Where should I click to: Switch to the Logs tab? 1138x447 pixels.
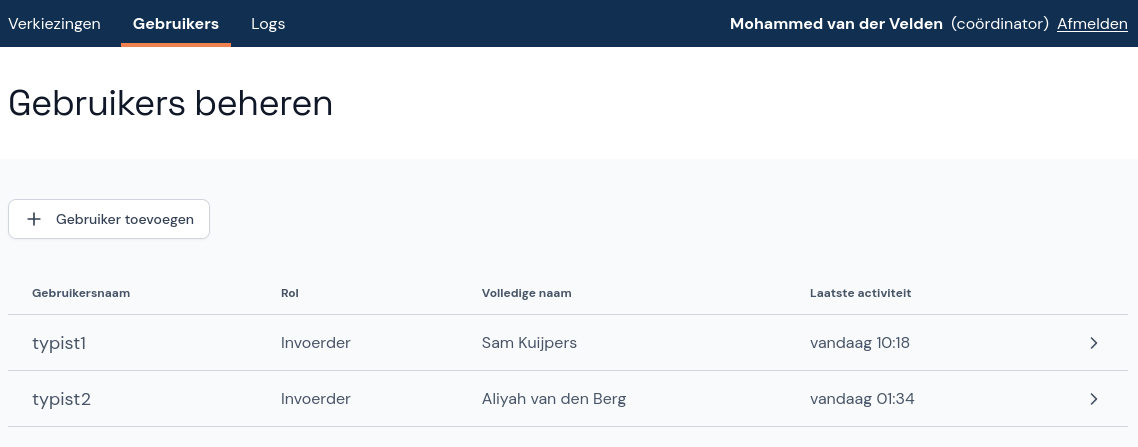point(268,24)
